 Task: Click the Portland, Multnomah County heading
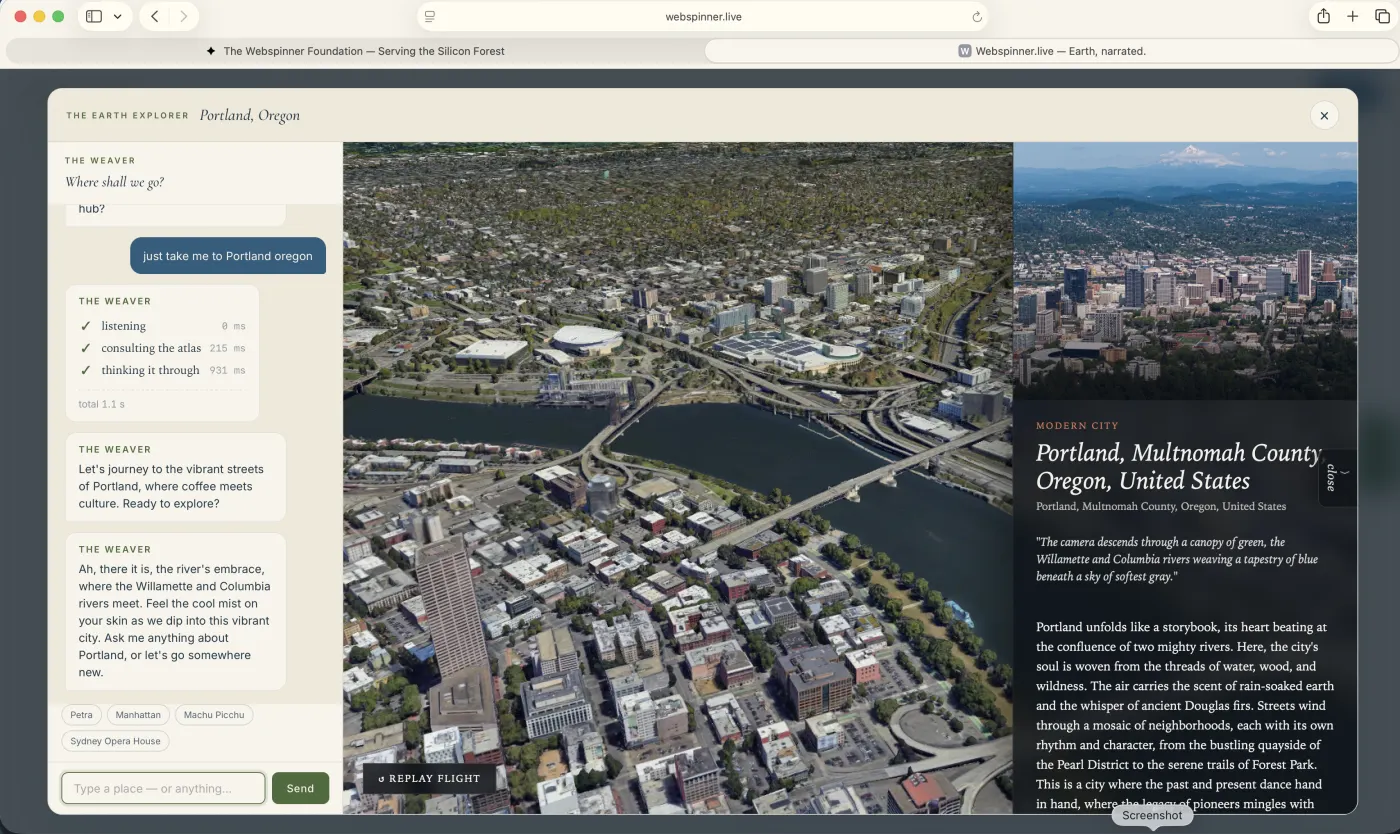1178,467
